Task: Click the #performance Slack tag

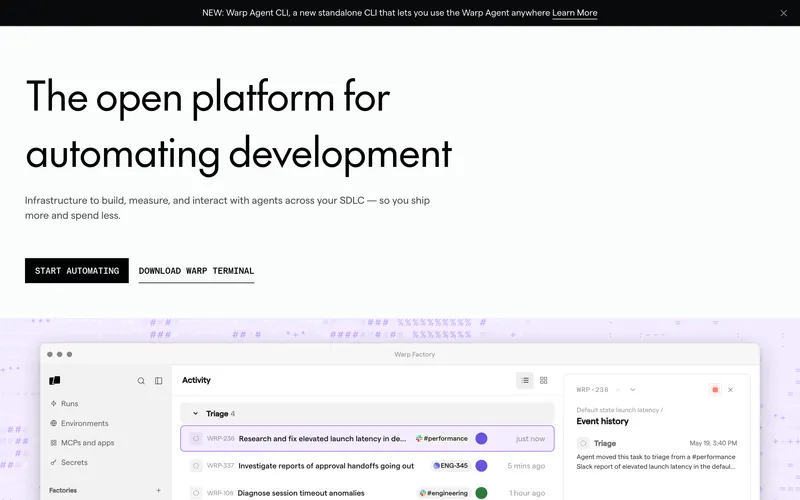Action: coord(441,439)
